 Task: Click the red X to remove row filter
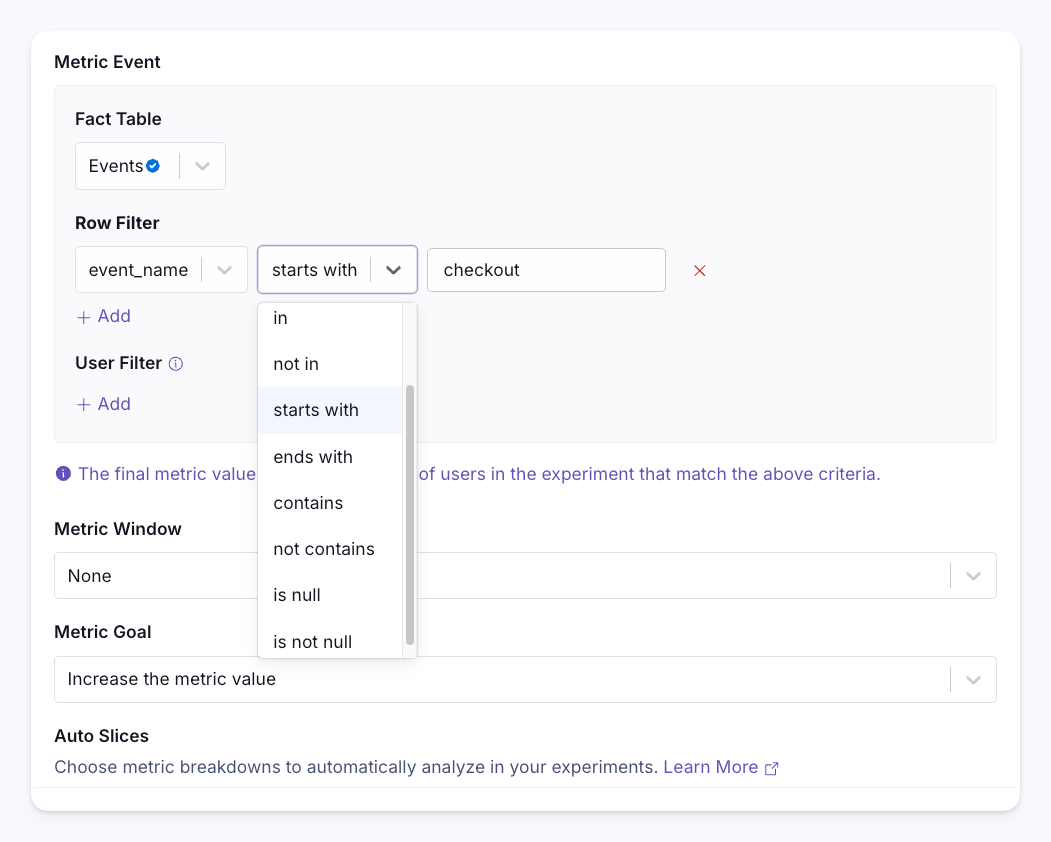click(700, 271)
